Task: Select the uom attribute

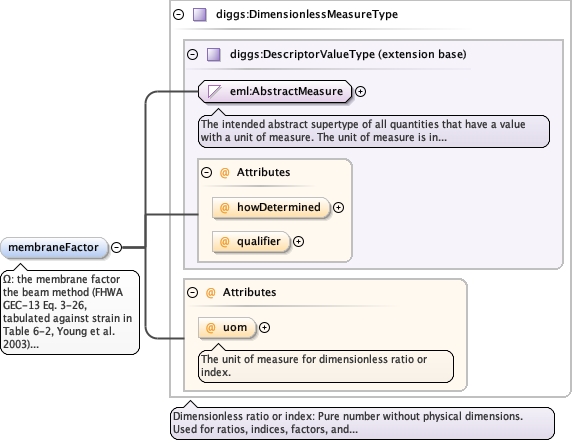Action: pos(227,327)
